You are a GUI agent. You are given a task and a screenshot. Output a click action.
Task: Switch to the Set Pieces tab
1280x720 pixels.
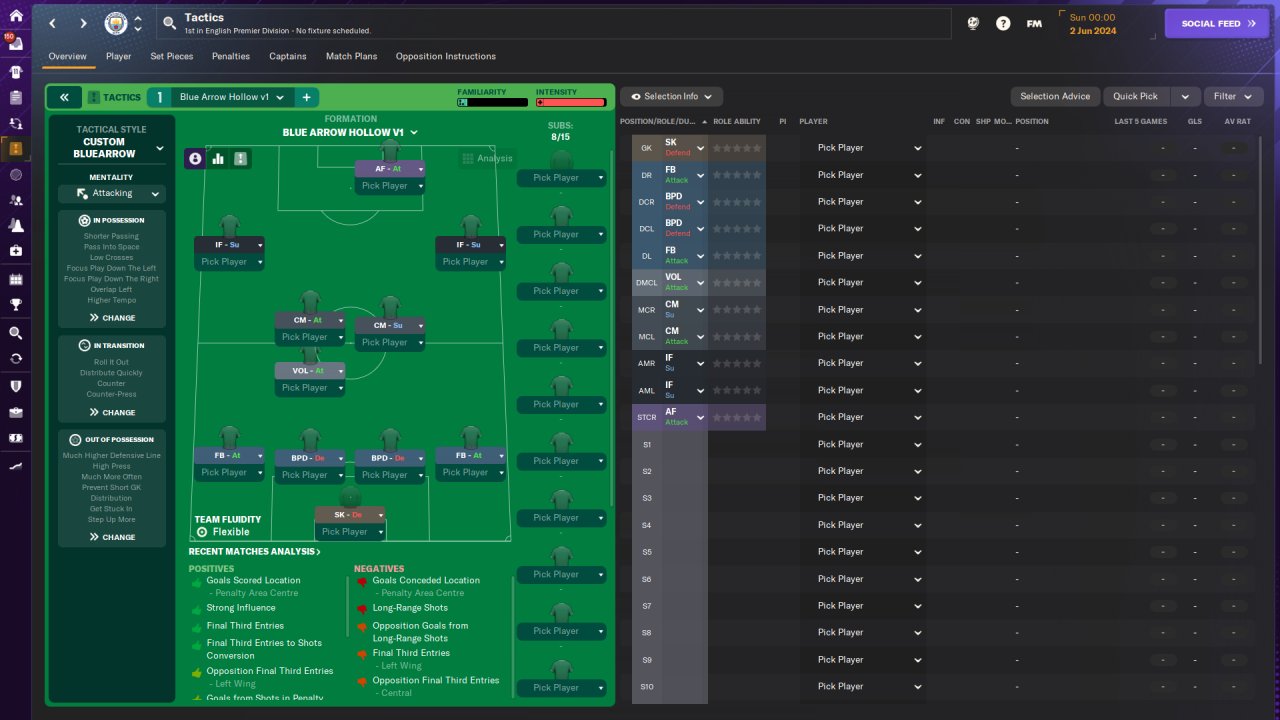(172, 56)
